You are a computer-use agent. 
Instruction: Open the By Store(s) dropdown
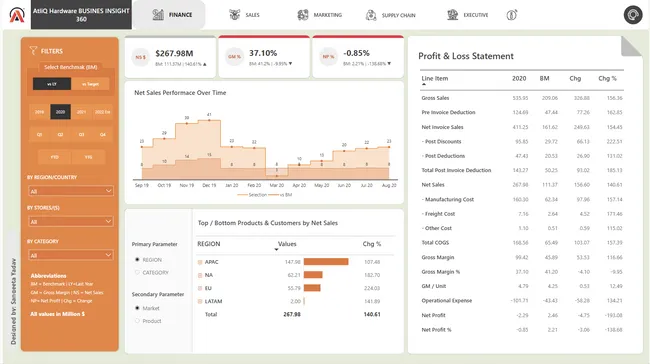click(71, 221)
